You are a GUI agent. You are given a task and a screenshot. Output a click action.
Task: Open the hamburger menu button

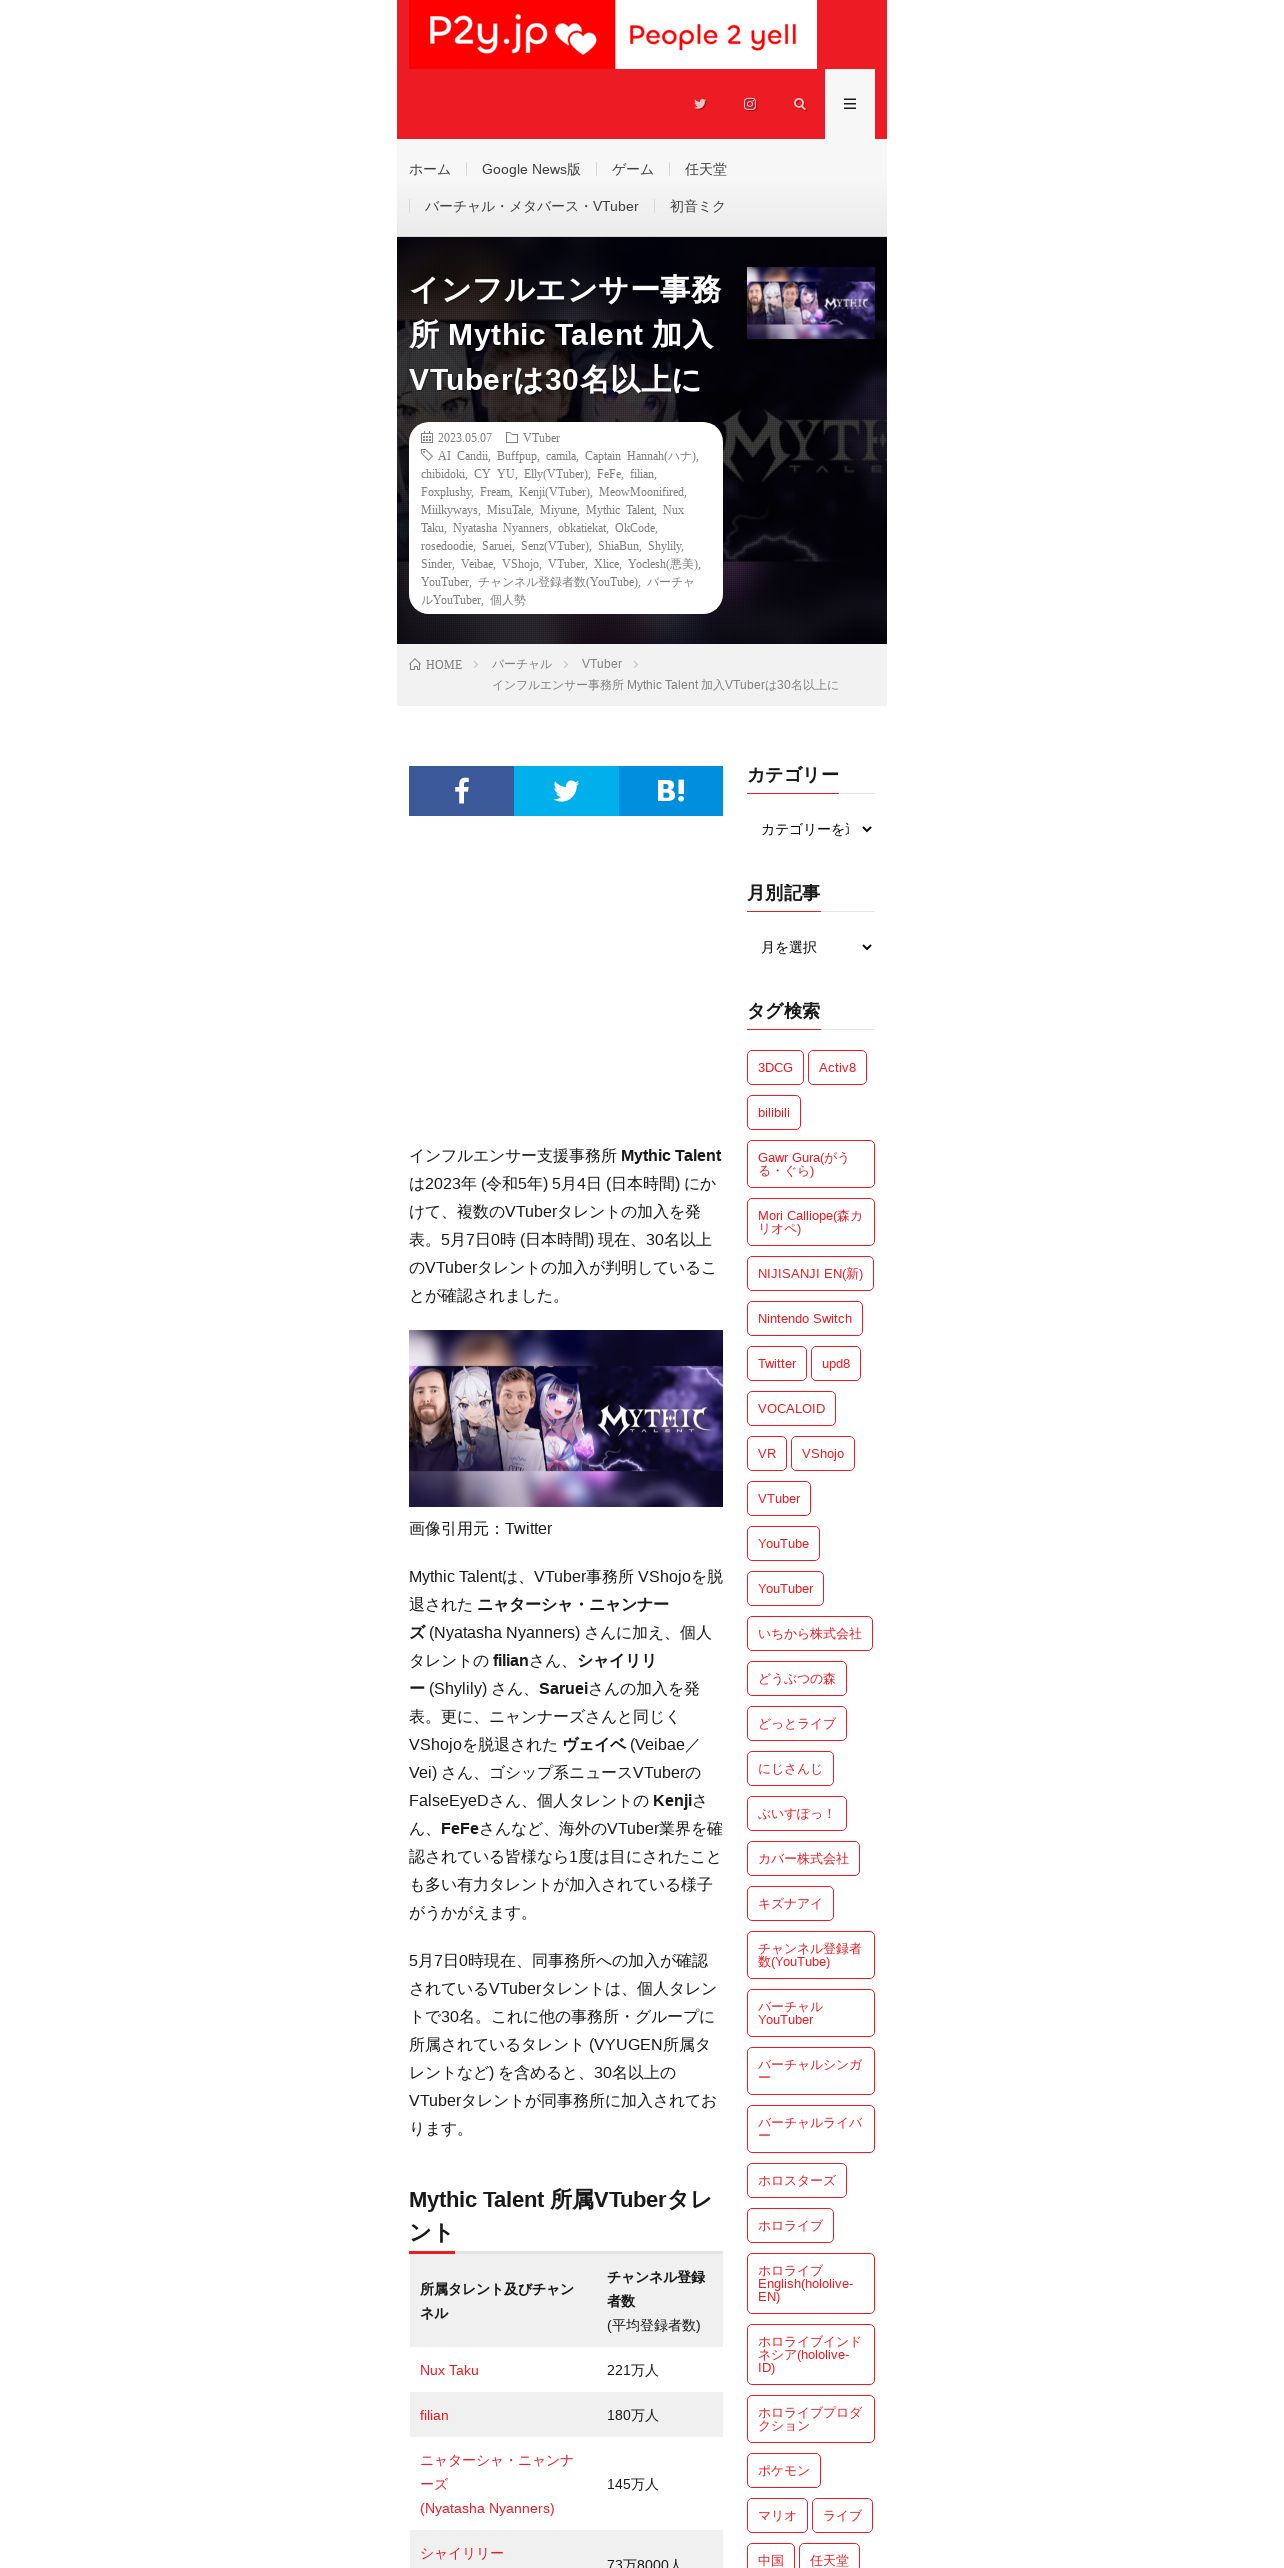pyautogui.click(x=850, y=104)
